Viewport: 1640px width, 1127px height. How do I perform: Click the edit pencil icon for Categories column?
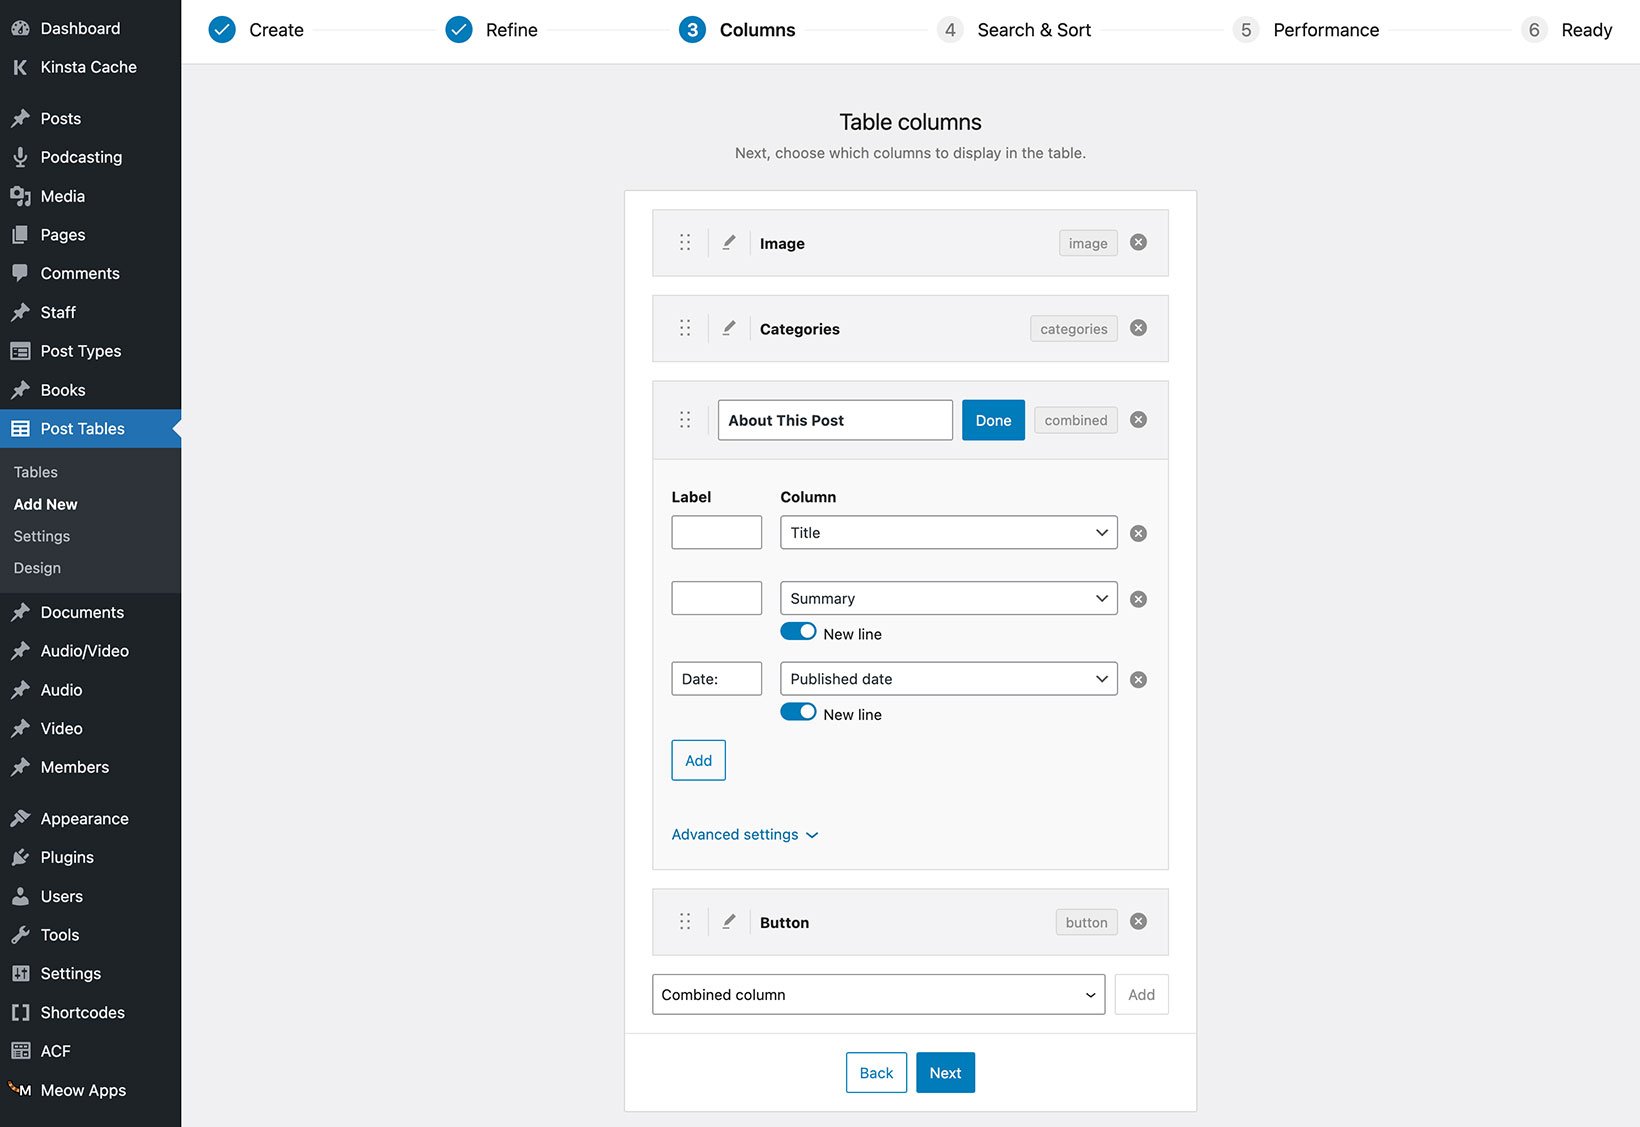(x=729, y=328)
